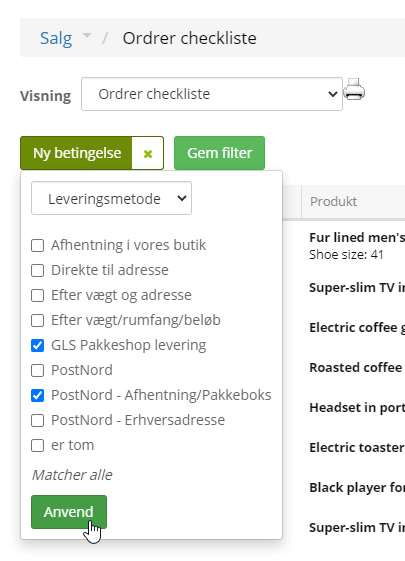Uncheck 'PostNord - Afhentning/Pakkeboks' checkbox
This screenshot has height=561, width=405.
[38, 396]
